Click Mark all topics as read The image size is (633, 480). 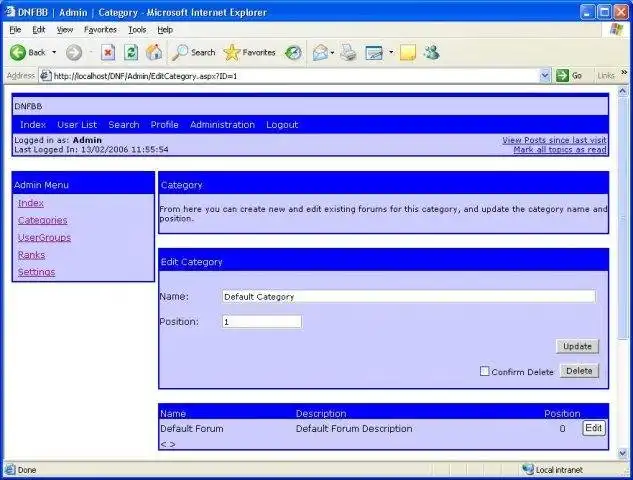(x=560, y=150)
